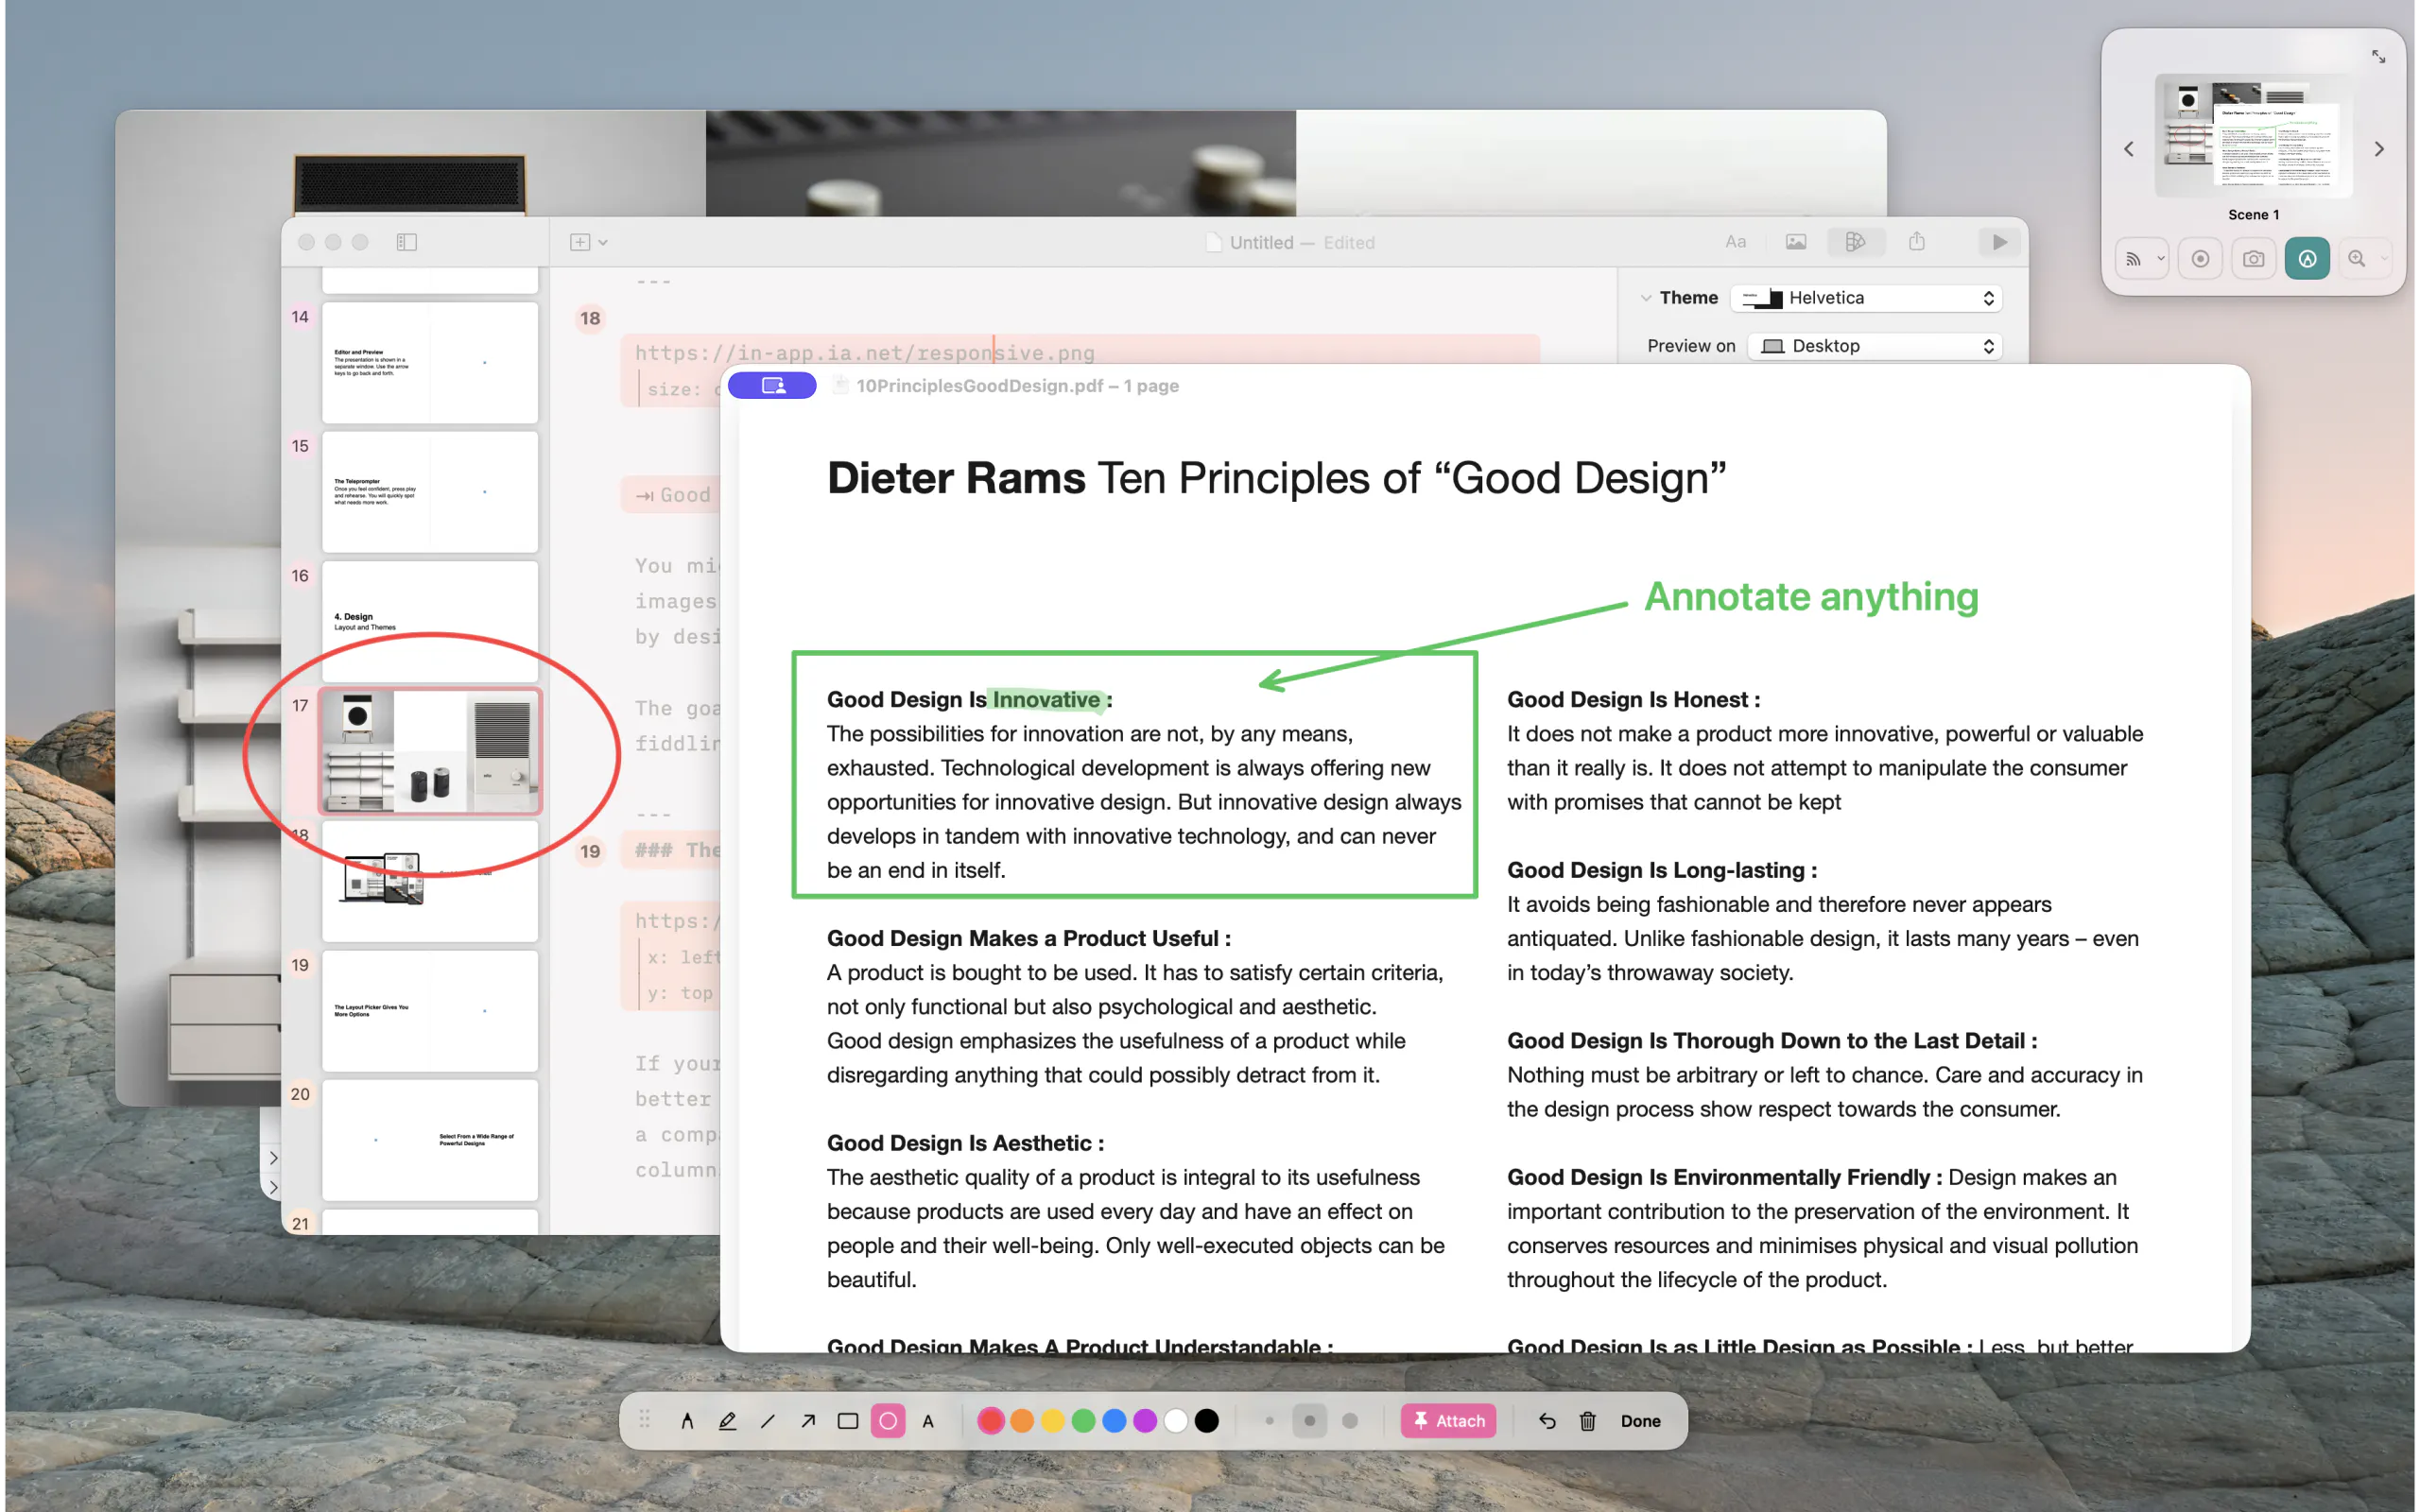The image size is (2420, 1512).
Task: Take a screenshot with the camera icon
Action: point(2253,259)
